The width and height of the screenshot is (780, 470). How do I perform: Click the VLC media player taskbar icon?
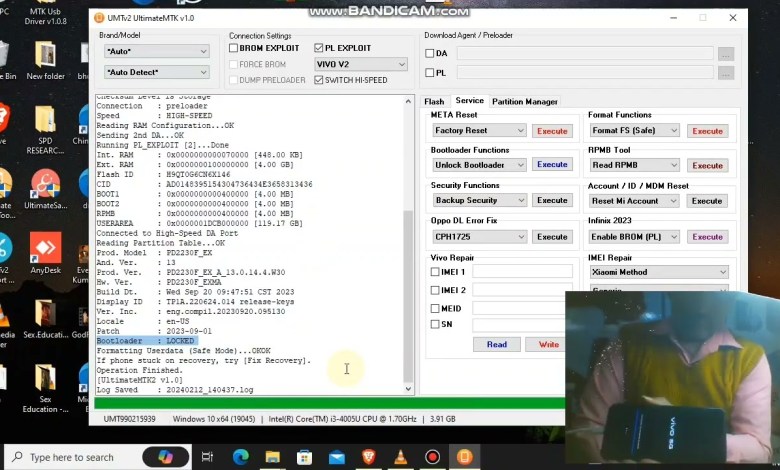pos(401,457)
